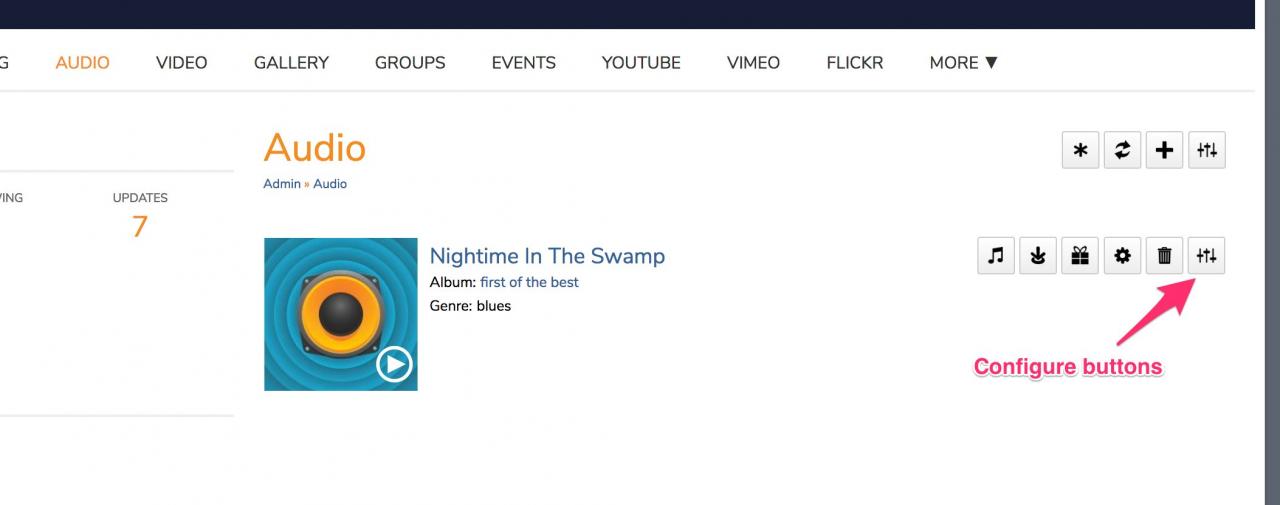Click the refresh arrows icon button
Screen dimensions: 1280x505
pyautogui.click(x=1122, y=150)
